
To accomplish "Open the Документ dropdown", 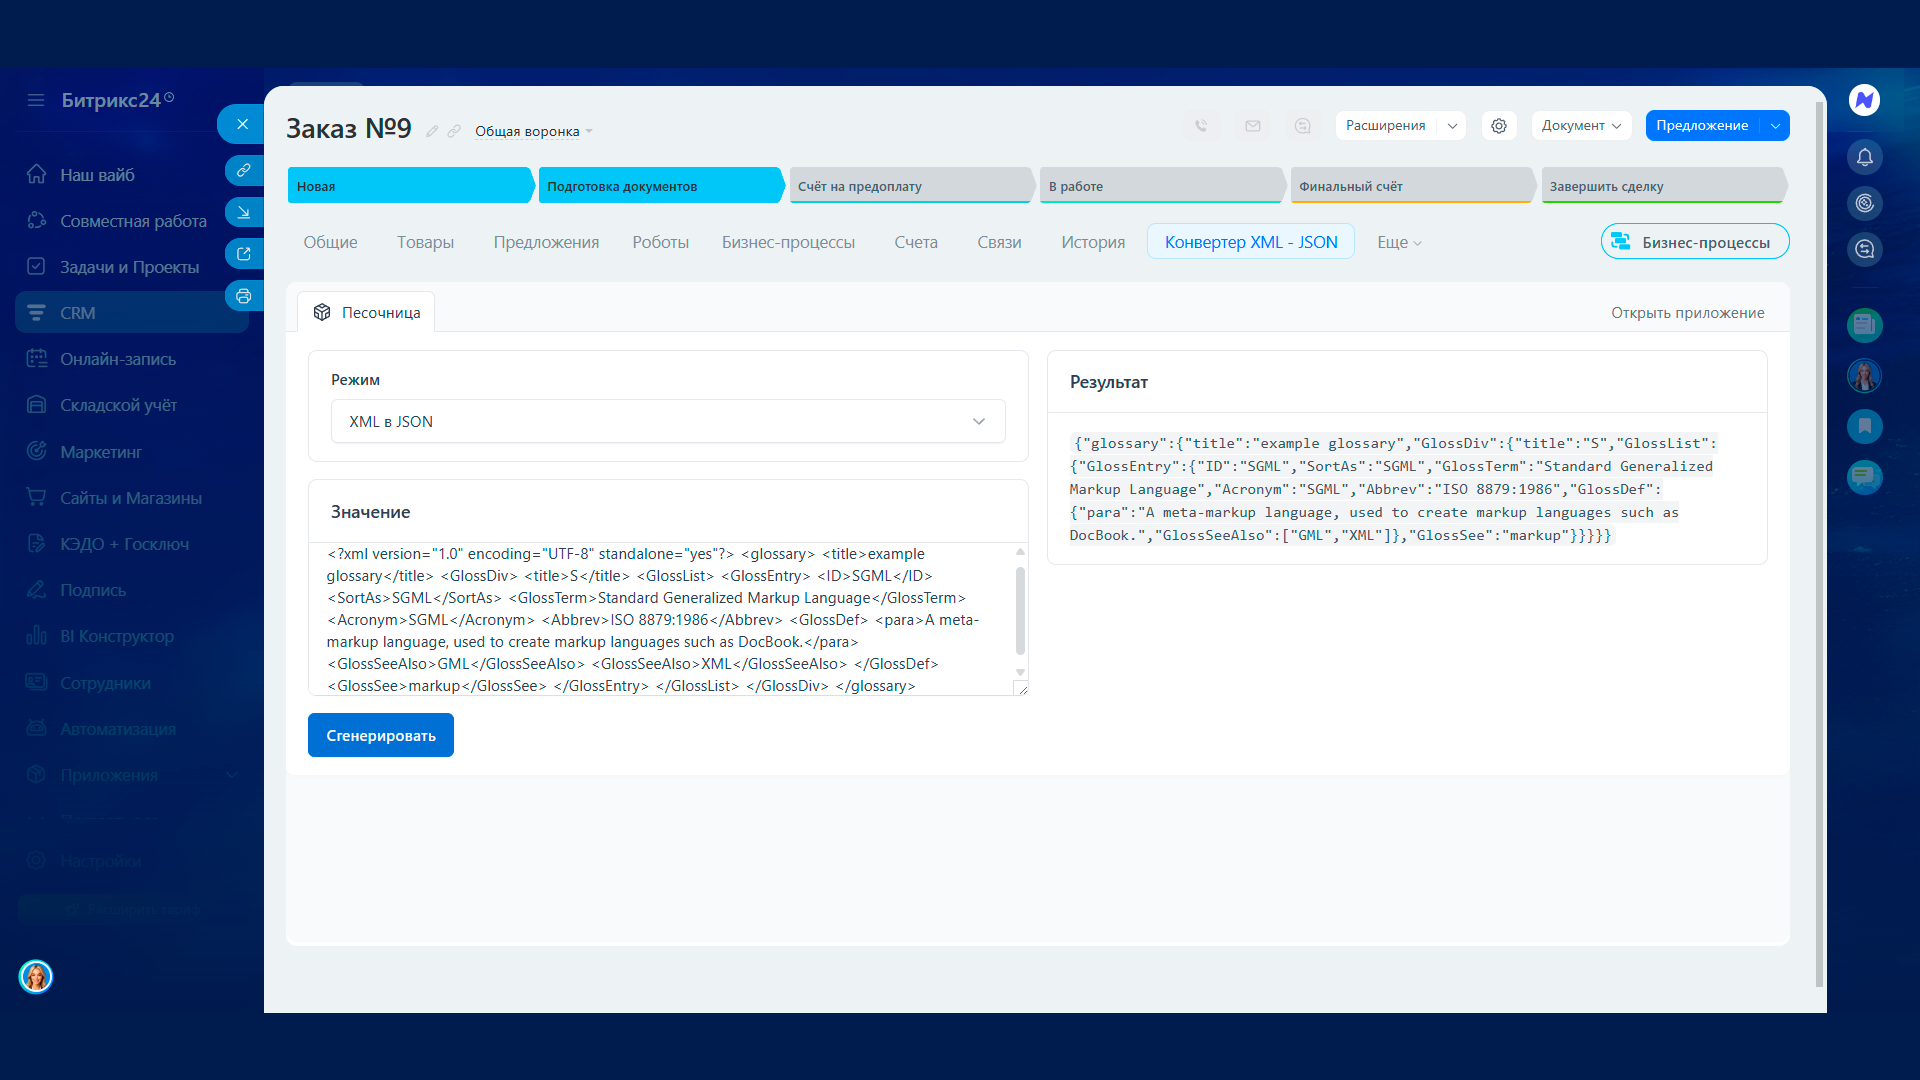I will pos(1581,126).
